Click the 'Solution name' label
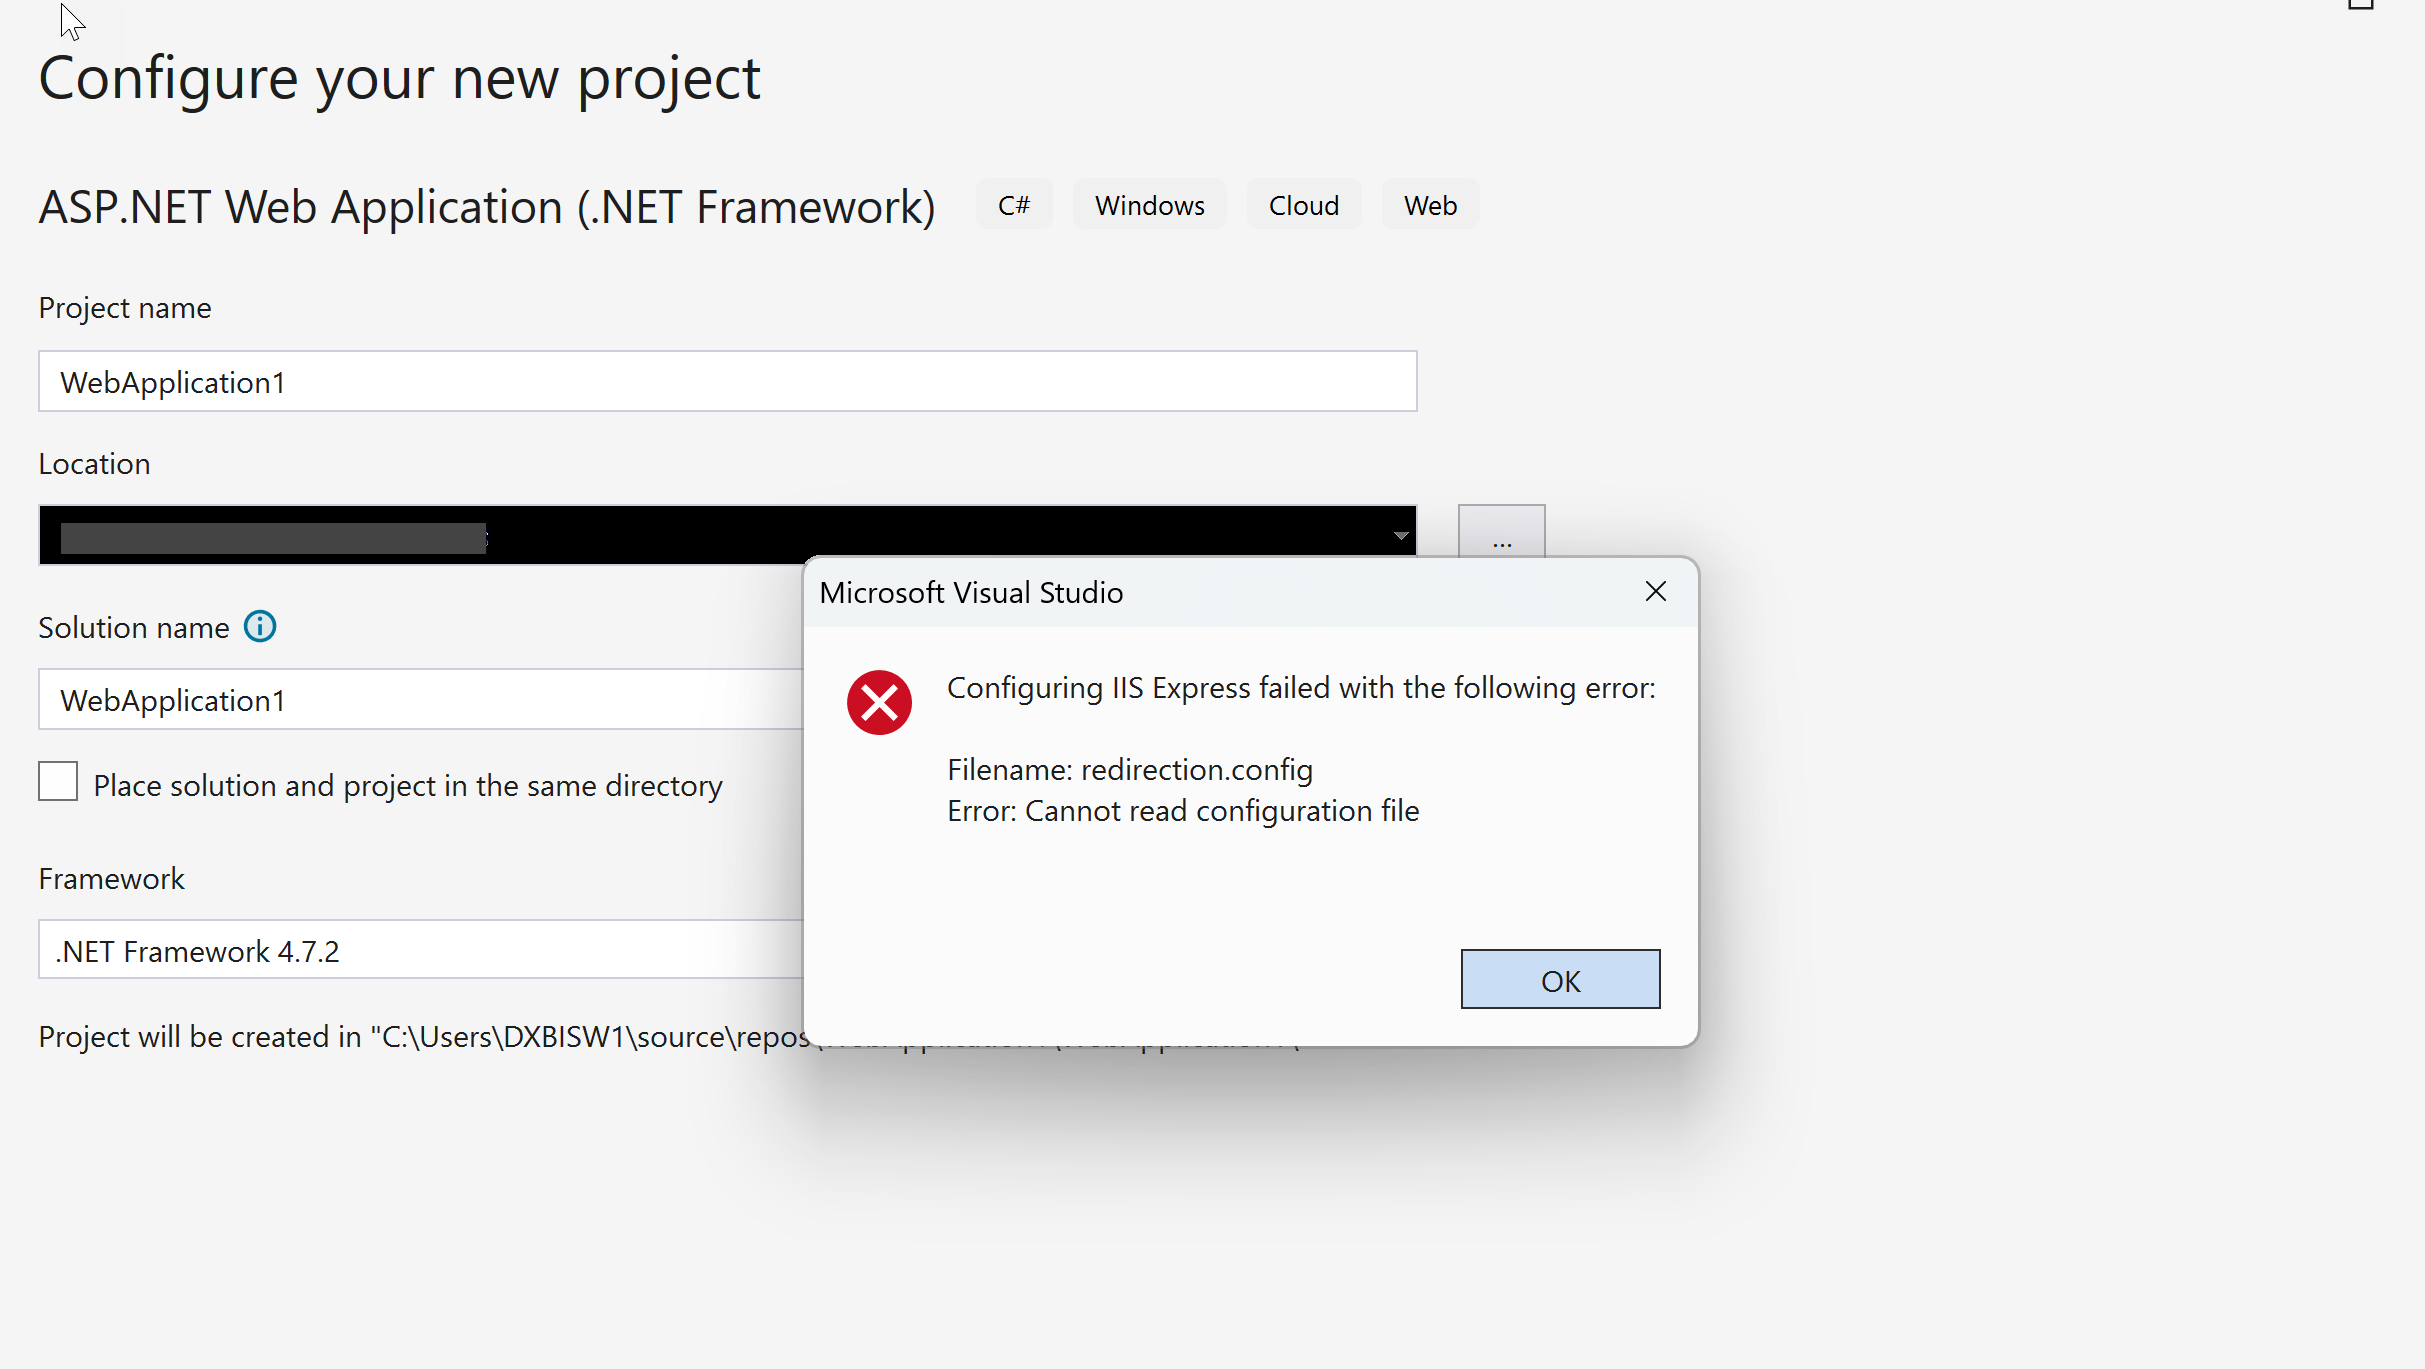This screenshot has width=2425, height=1369. [x=134, y=628]
